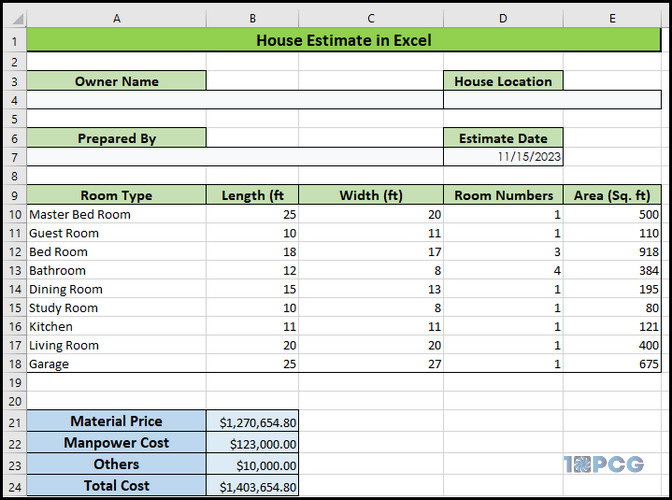This screenshot has height=500, width=672.
Task: Select Guest Room area value 110
Action: tap(612, 233)
